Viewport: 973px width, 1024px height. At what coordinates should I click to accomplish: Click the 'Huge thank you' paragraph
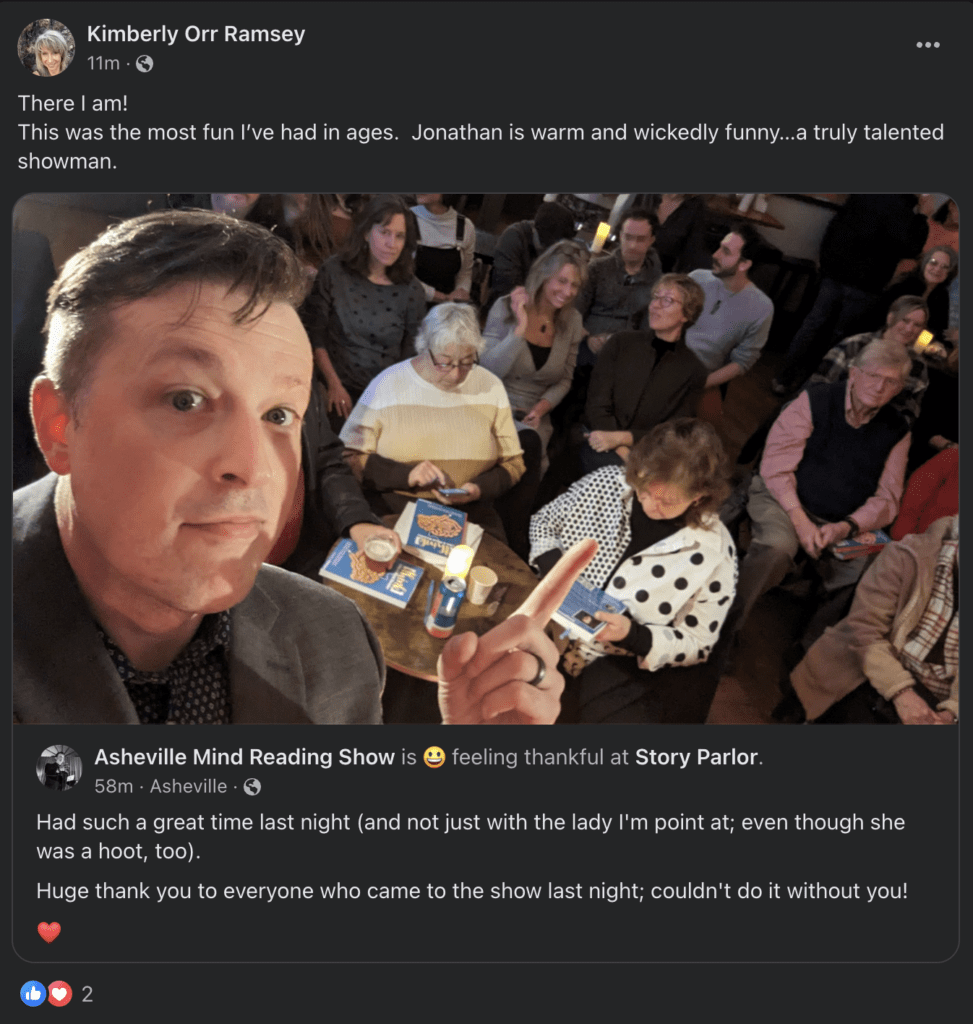pyautogui.click(x=472, y=890)
